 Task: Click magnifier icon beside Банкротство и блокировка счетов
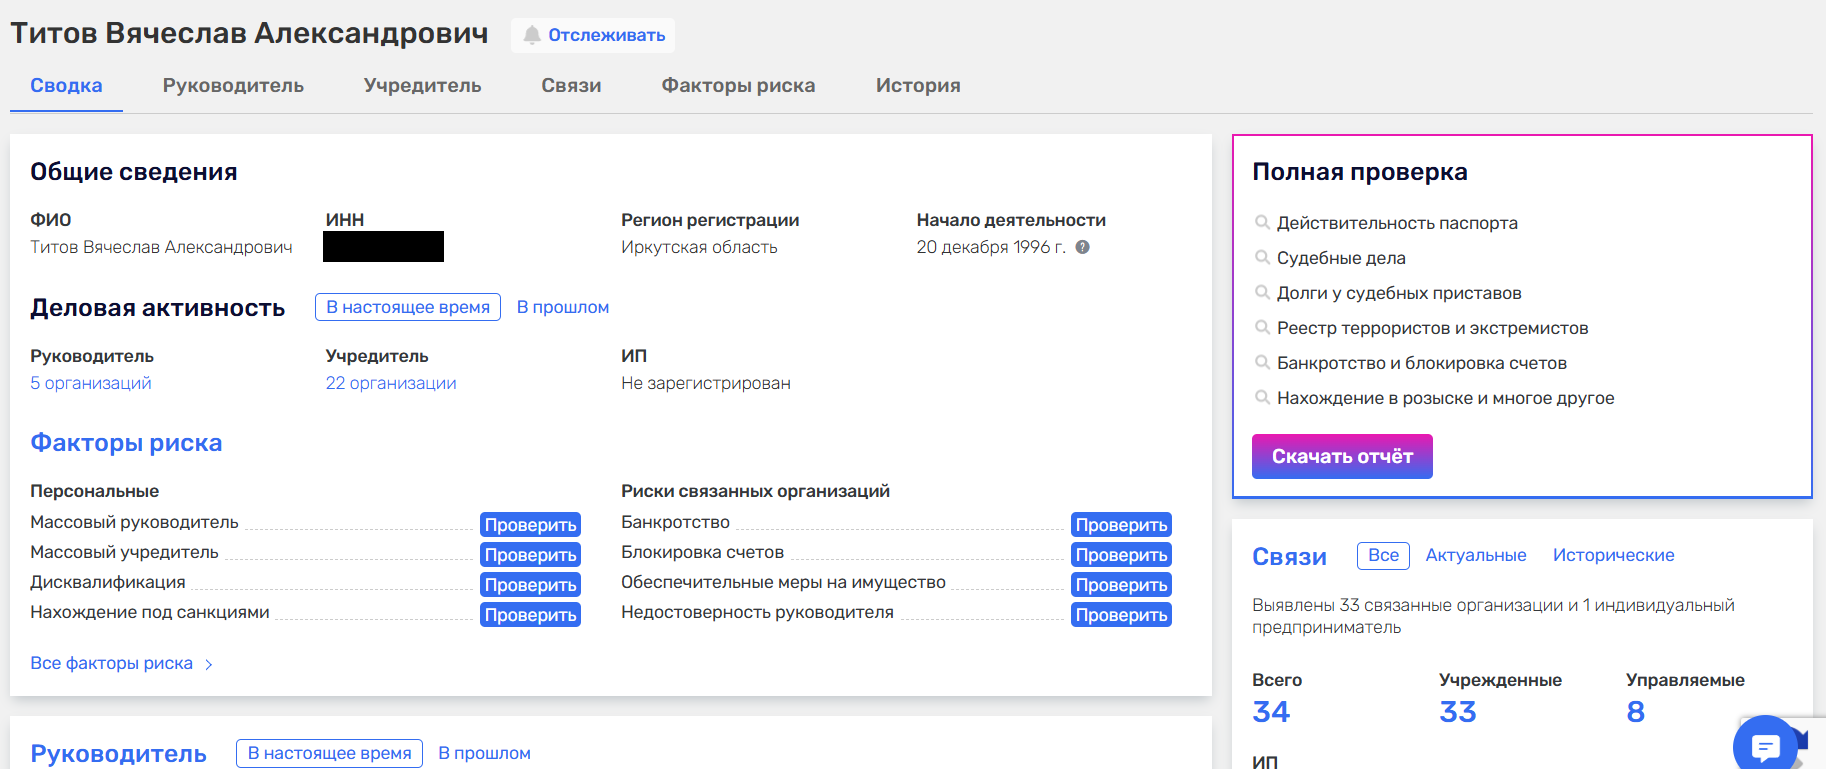[1262, 362]
